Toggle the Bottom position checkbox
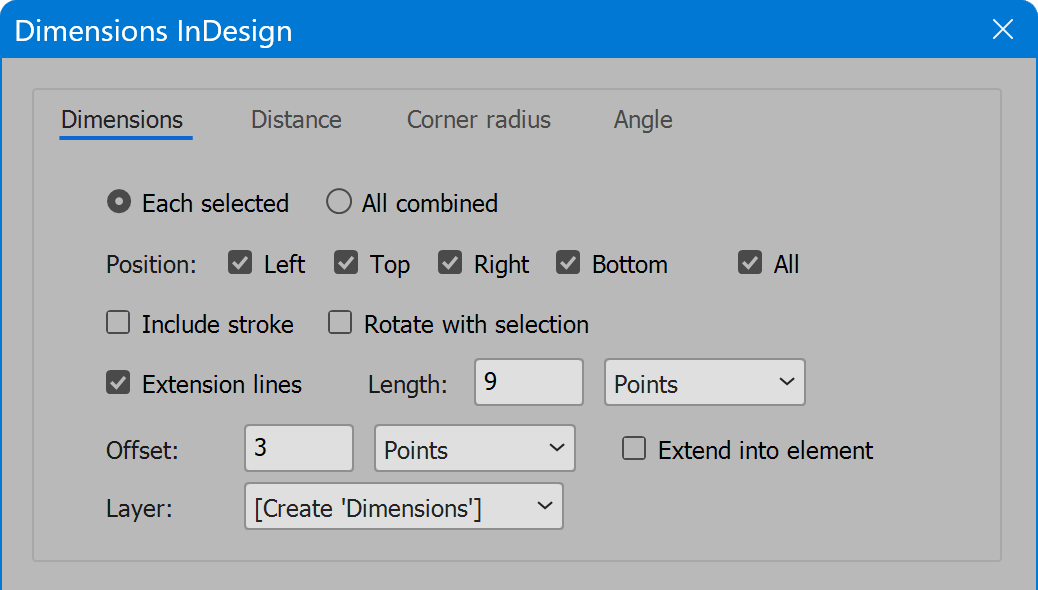Viewport: 1038px width, 590px height. click(x=568, y=262)
